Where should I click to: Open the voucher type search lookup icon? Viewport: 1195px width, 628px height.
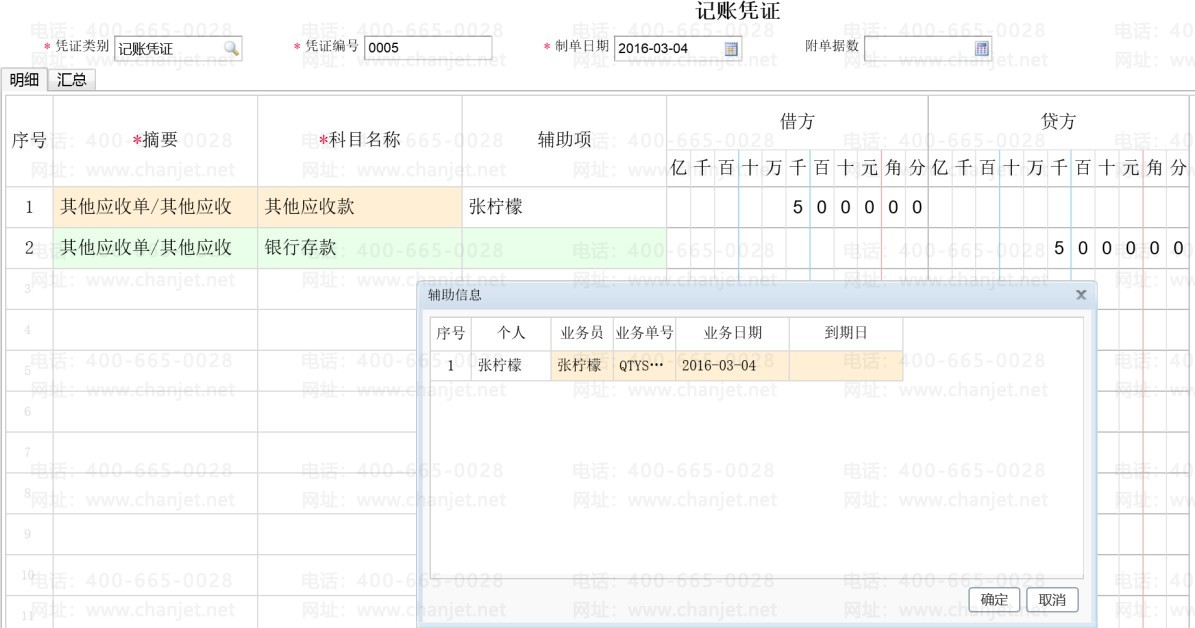(x=231, y=49)
